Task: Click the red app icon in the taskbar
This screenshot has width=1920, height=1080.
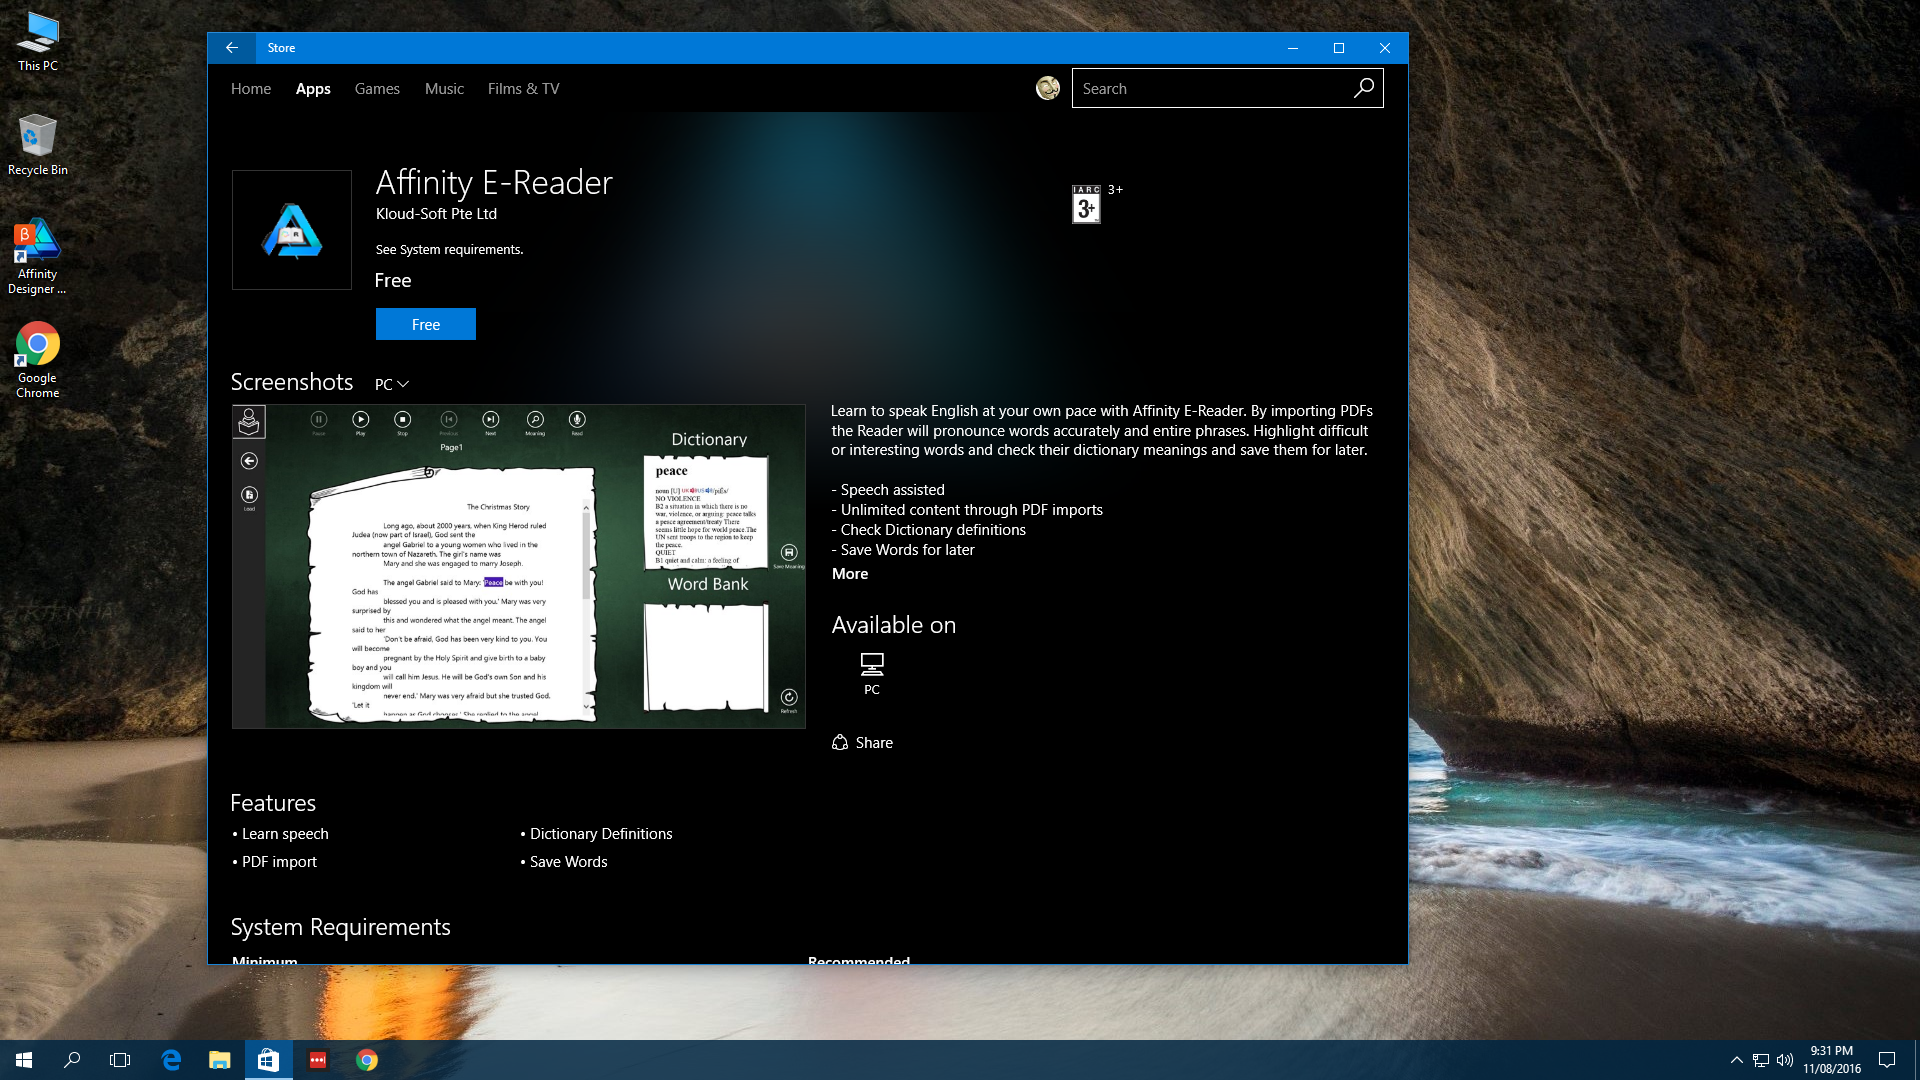Action: click(x=318, y=1060)
